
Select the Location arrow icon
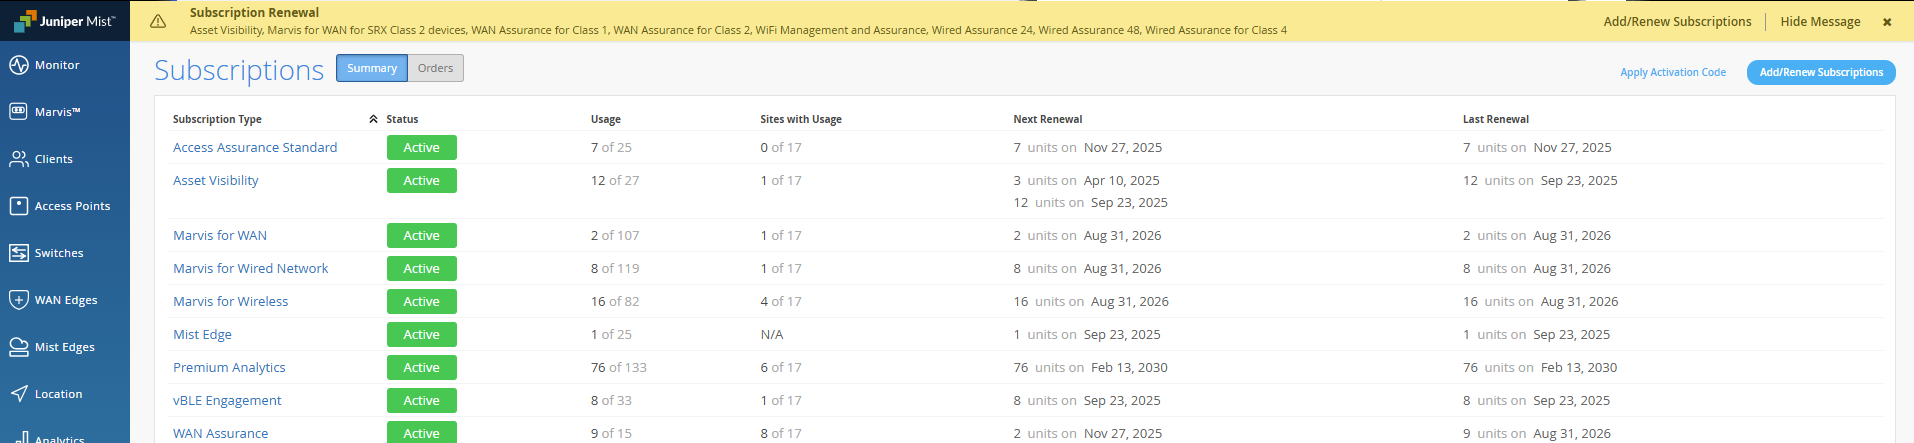pyautogui.click(x=19, y=394)
